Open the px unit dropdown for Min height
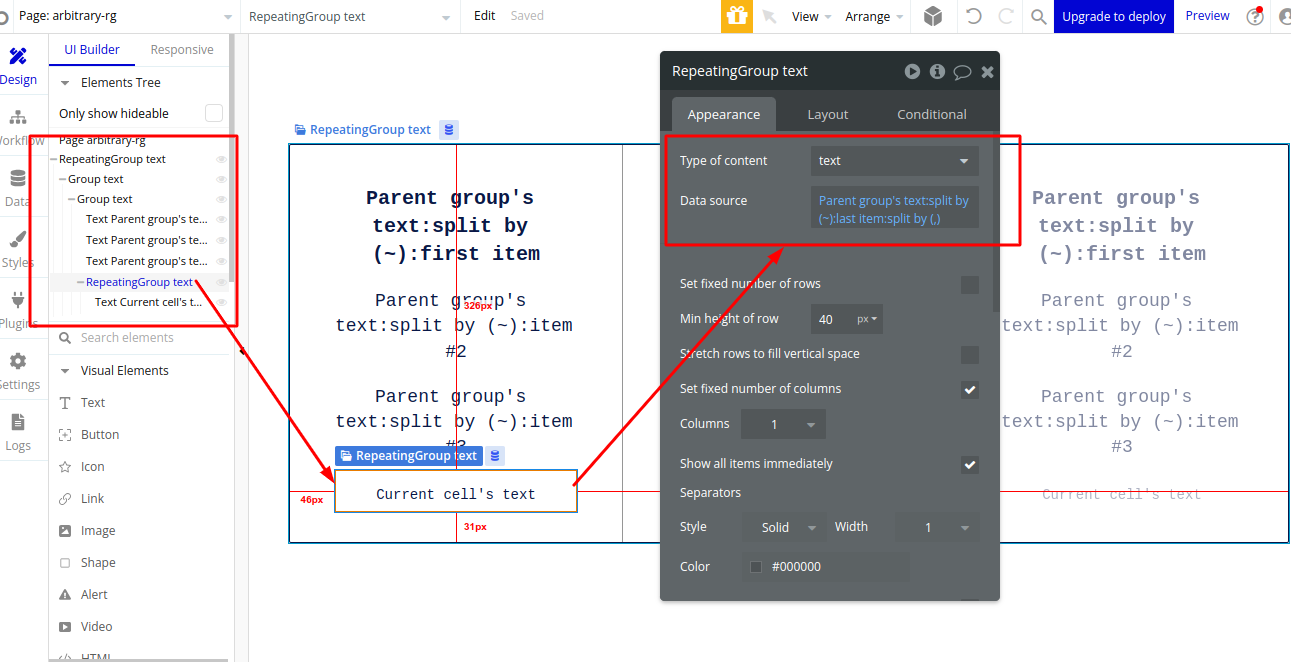The width and height of the screenshot is (1291, 662). point(868,319)
